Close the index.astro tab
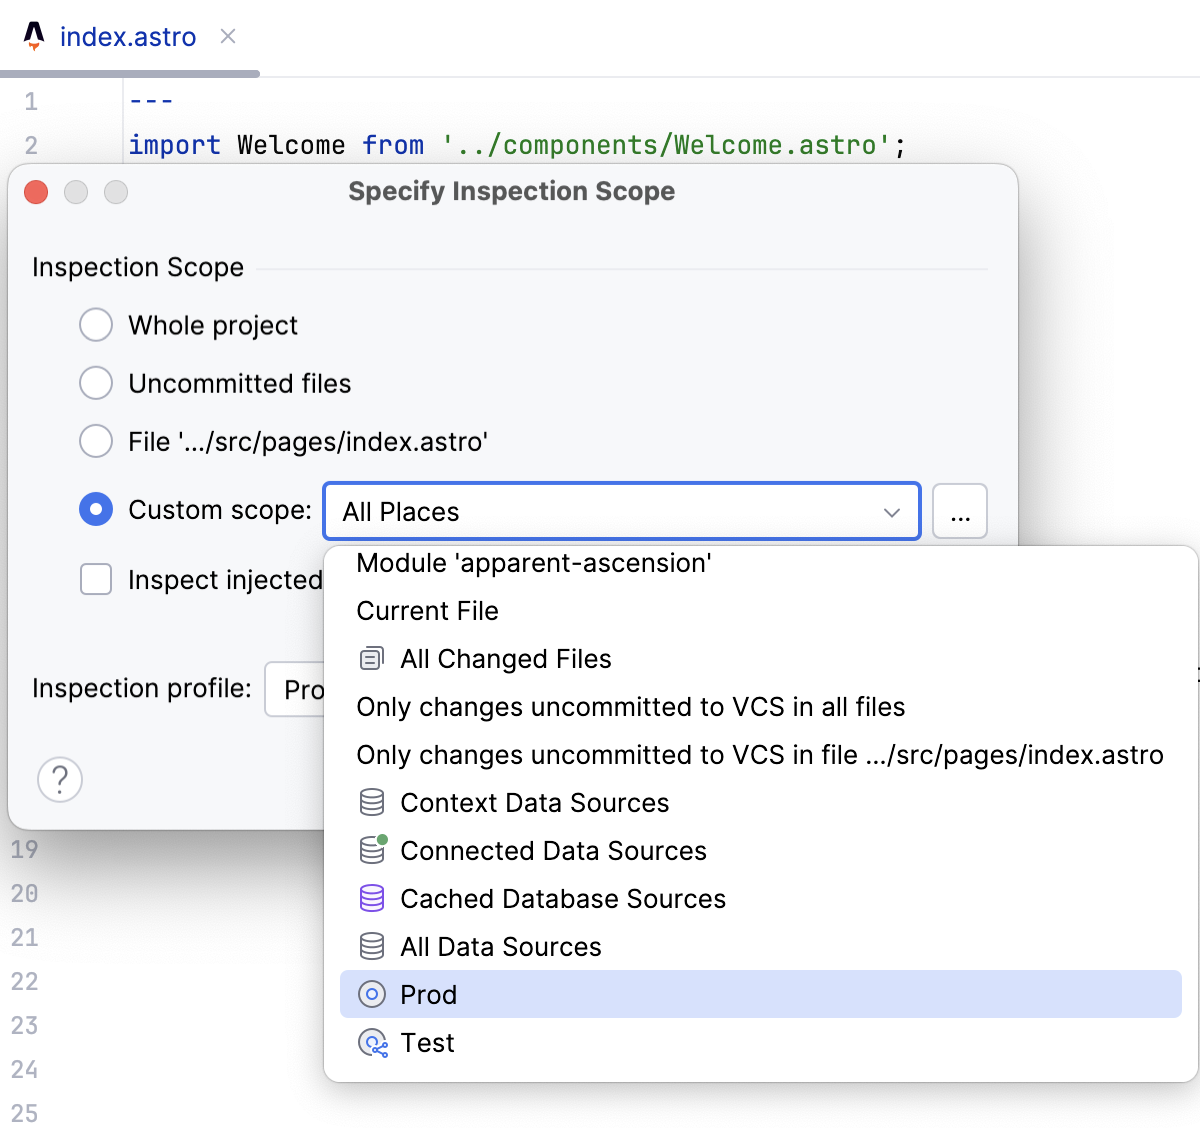This screenshot has height=1140, width=1200. point(228,37)
